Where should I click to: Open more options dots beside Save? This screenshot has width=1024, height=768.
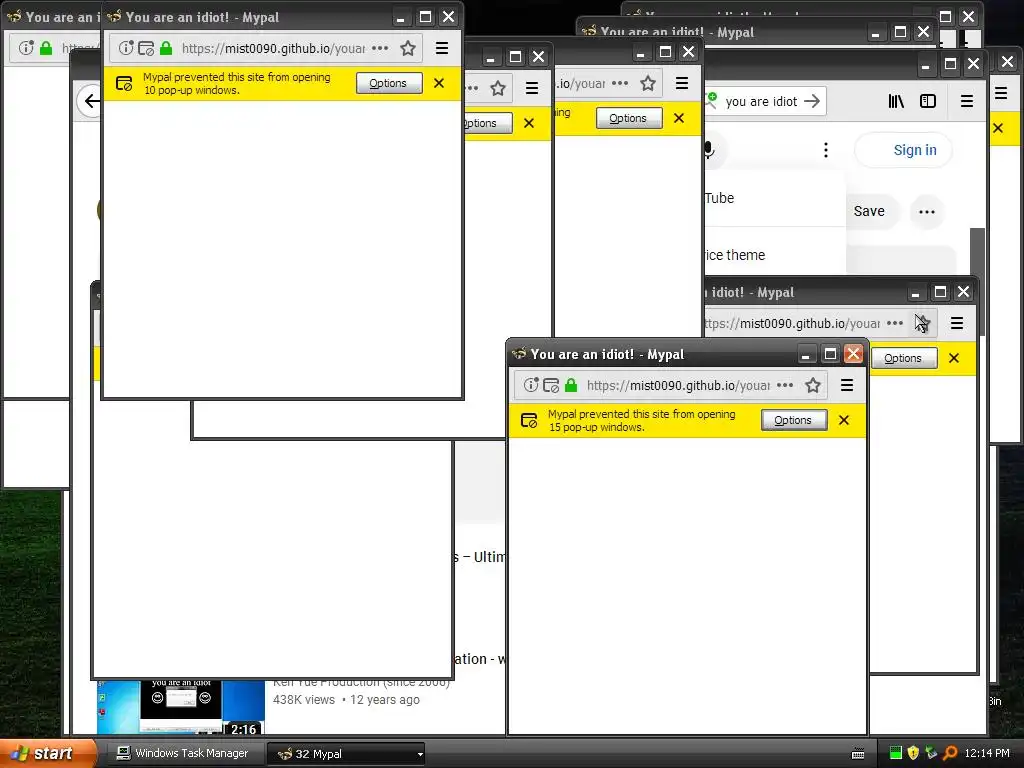(927, 212)
